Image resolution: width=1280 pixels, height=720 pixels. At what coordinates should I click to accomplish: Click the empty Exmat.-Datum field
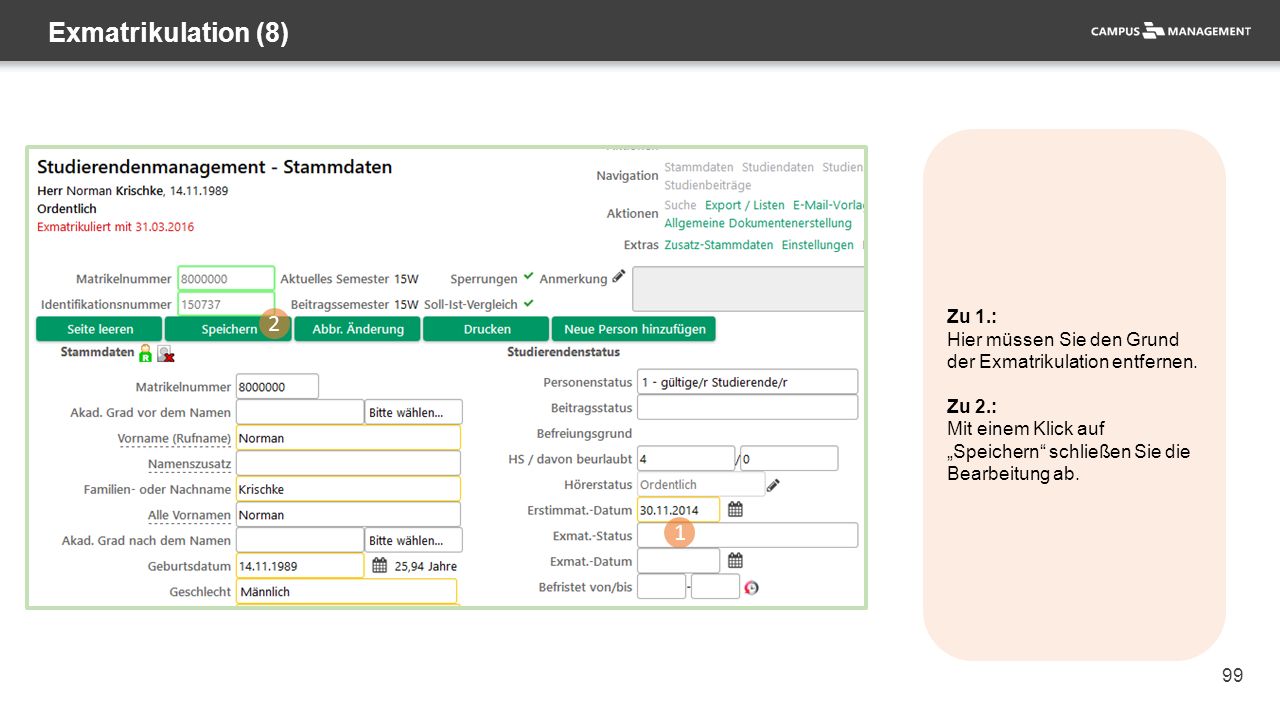(x=678, y=560)
